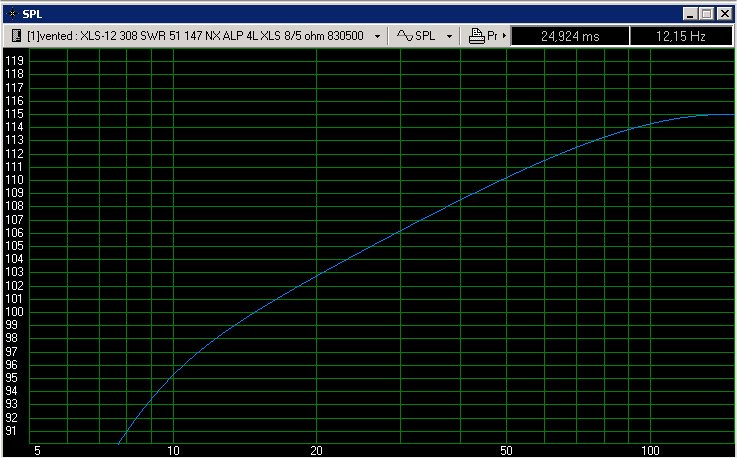The height and width of the screenshot is (458, 737).
Task: Open the [1]vented design selector dropdown arrow
Action: (377, 36)
